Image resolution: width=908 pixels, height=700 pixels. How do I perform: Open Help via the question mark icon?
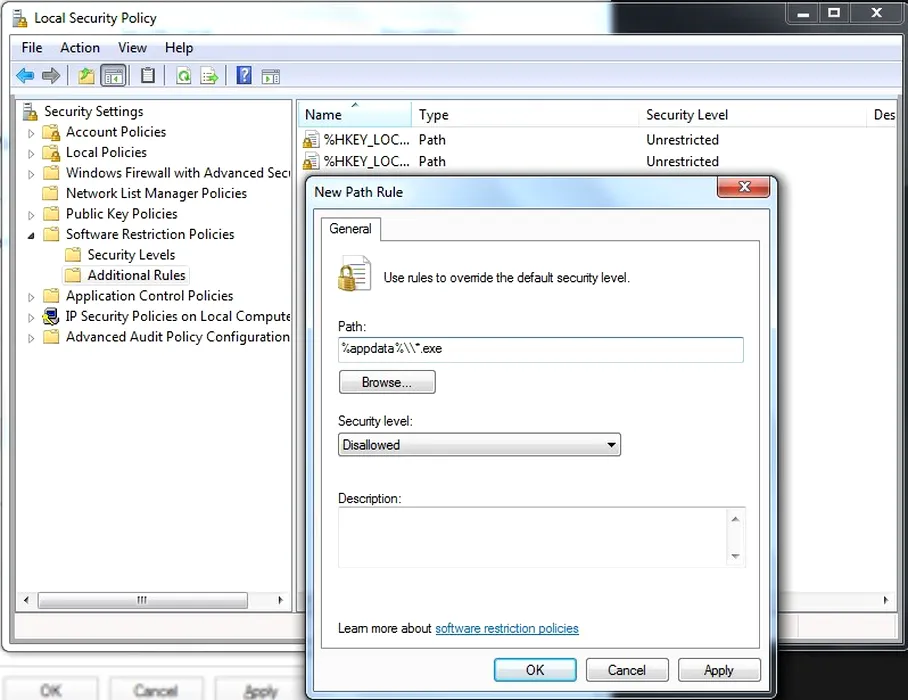pos(244,76)
